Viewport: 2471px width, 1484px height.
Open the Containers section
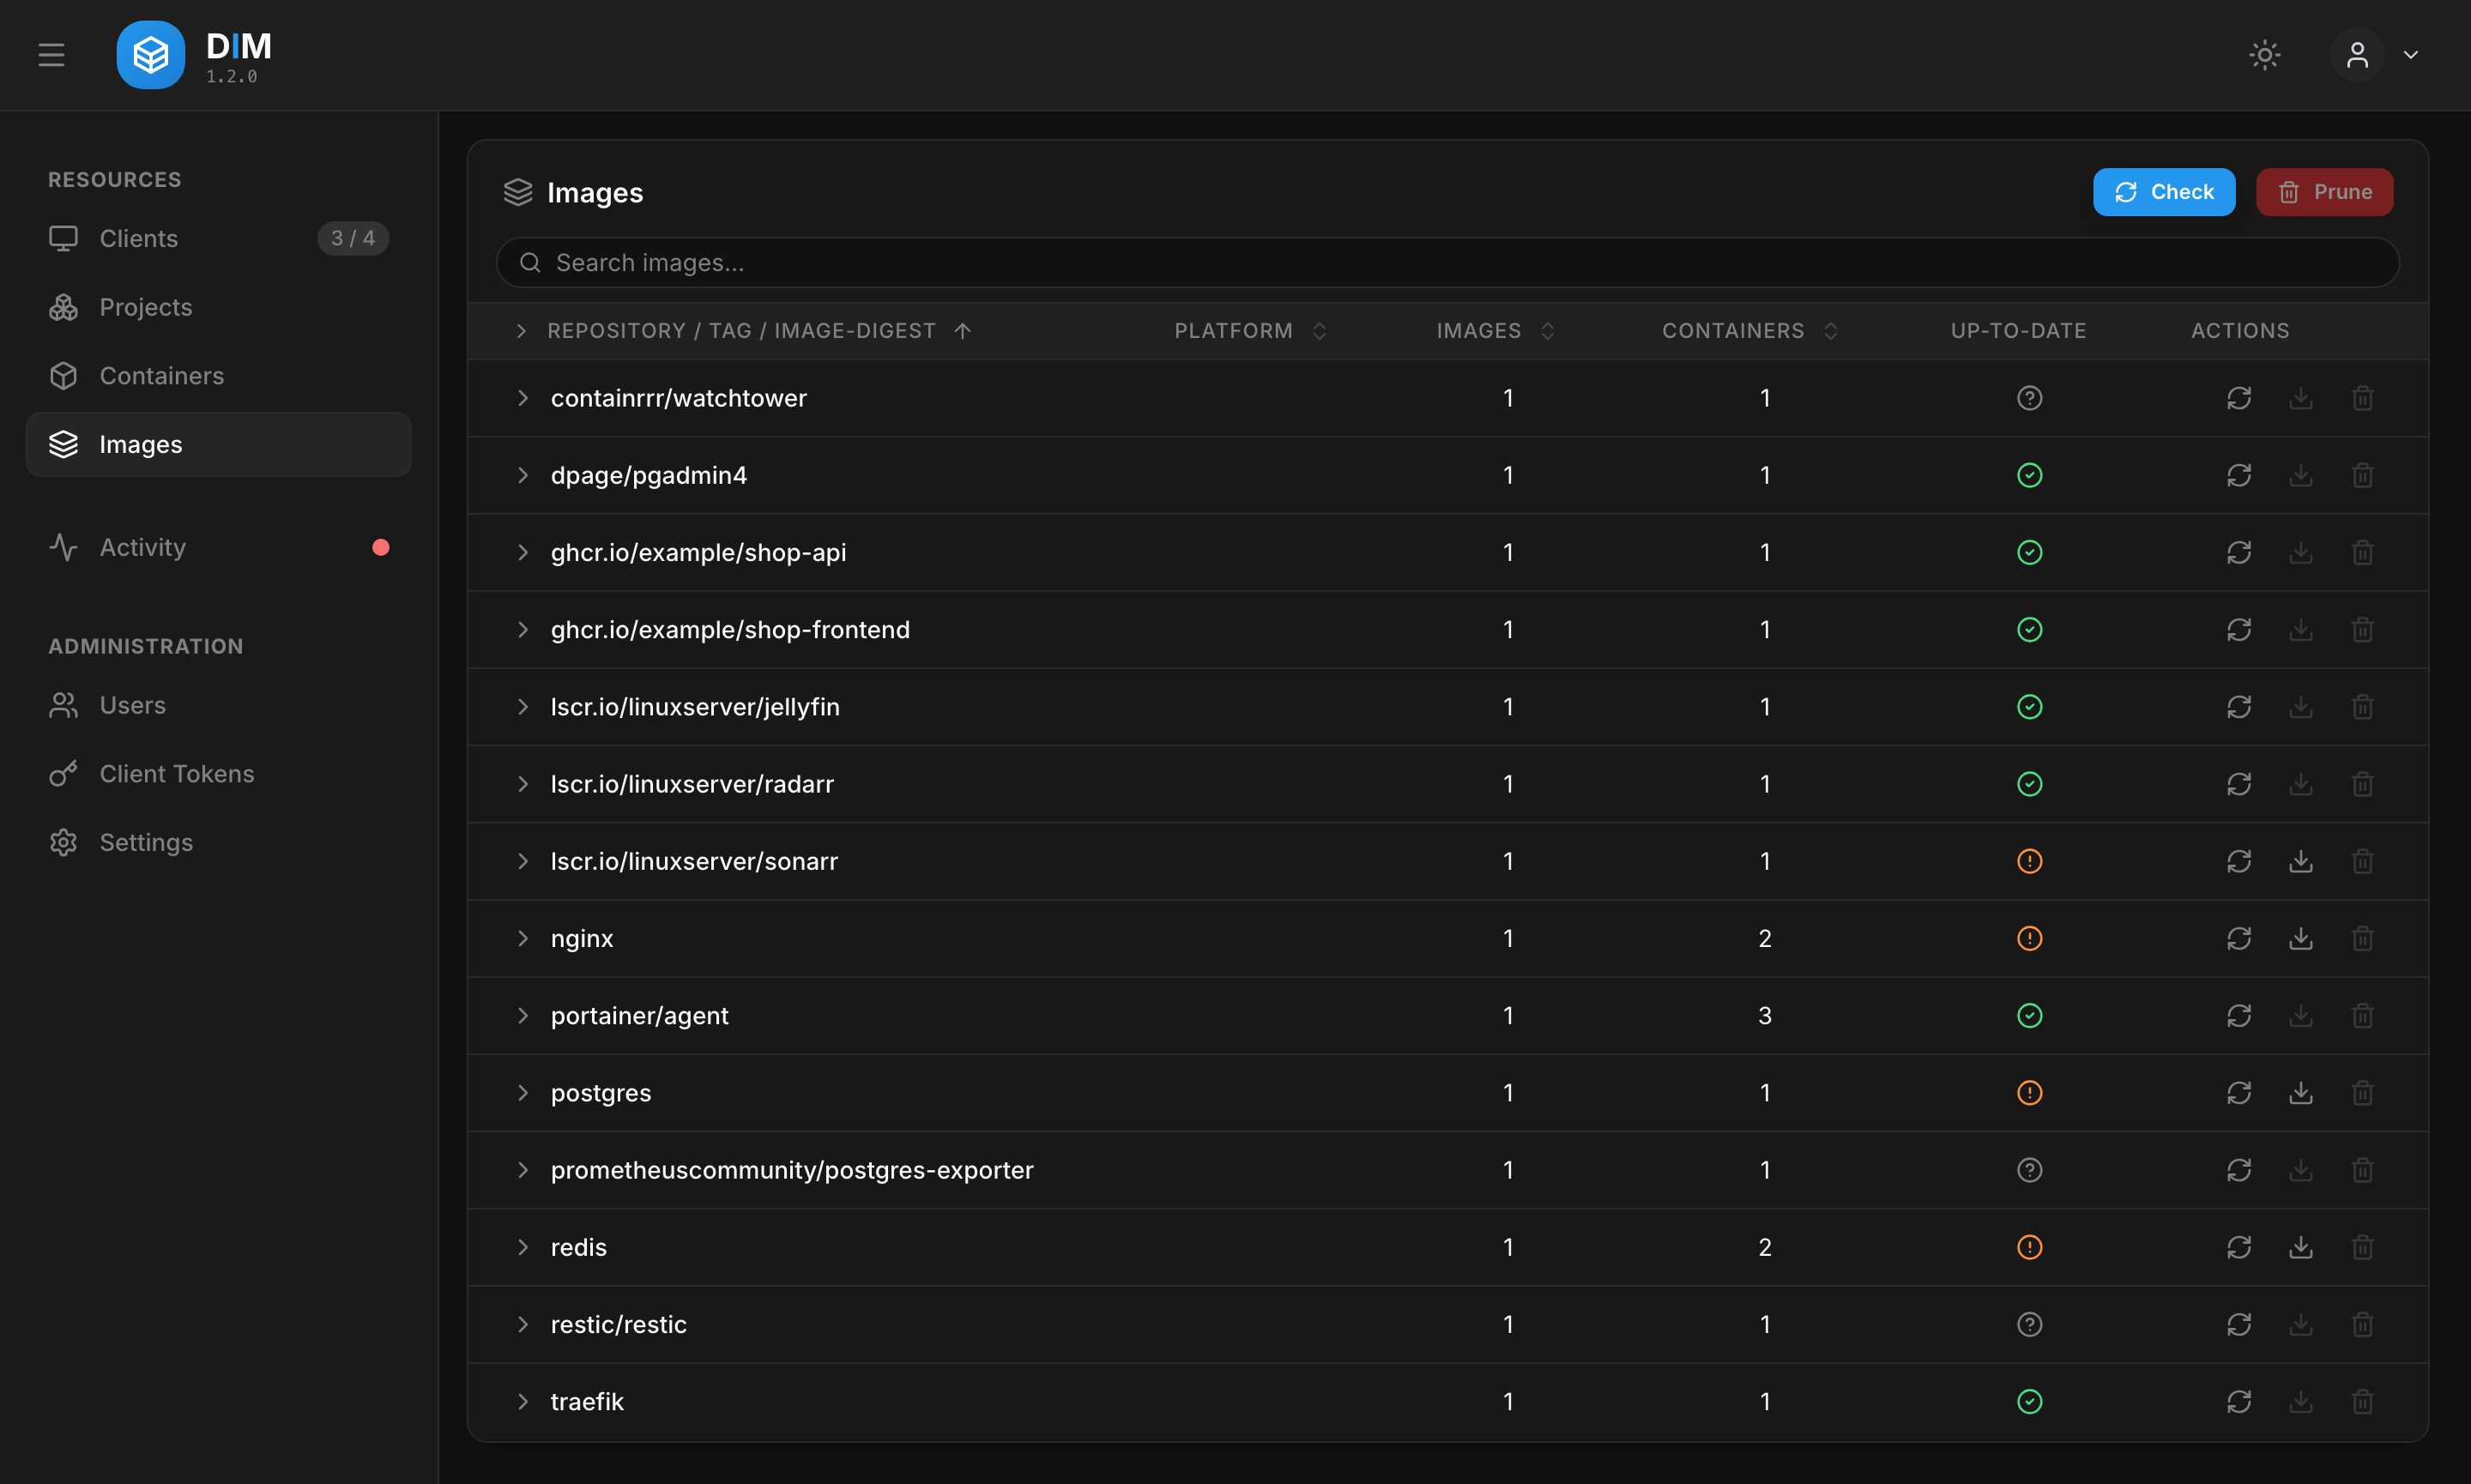pyautogui.click(x=218, y=376)
